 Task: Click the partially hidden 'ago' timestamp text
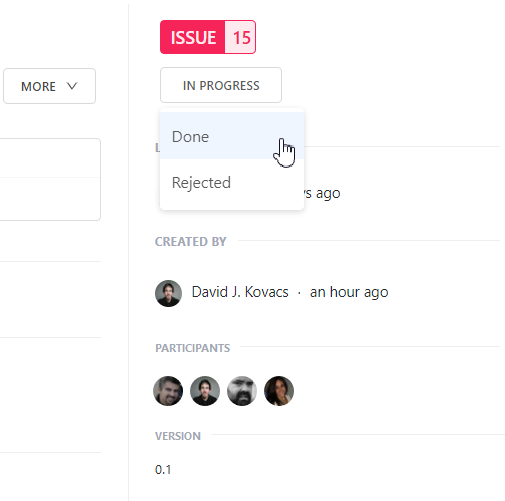[322, 193]
